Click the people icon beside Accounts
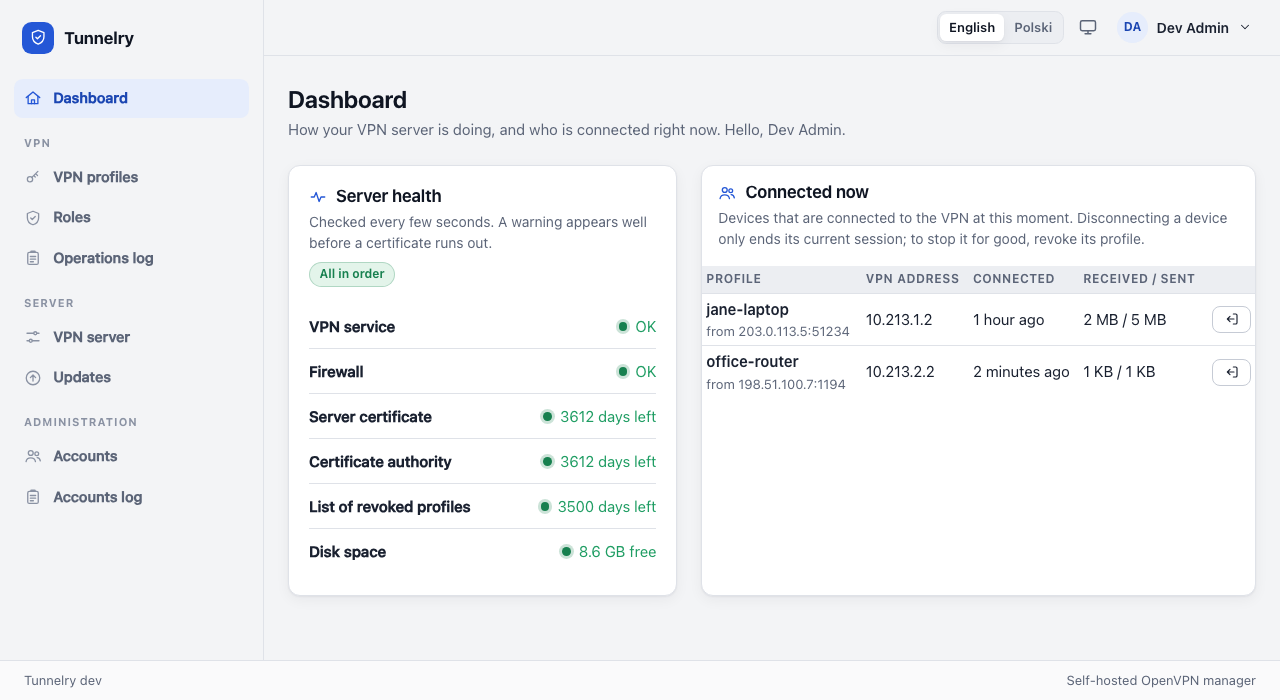This screenshot has height=700, width=1280. click(33, 456)
